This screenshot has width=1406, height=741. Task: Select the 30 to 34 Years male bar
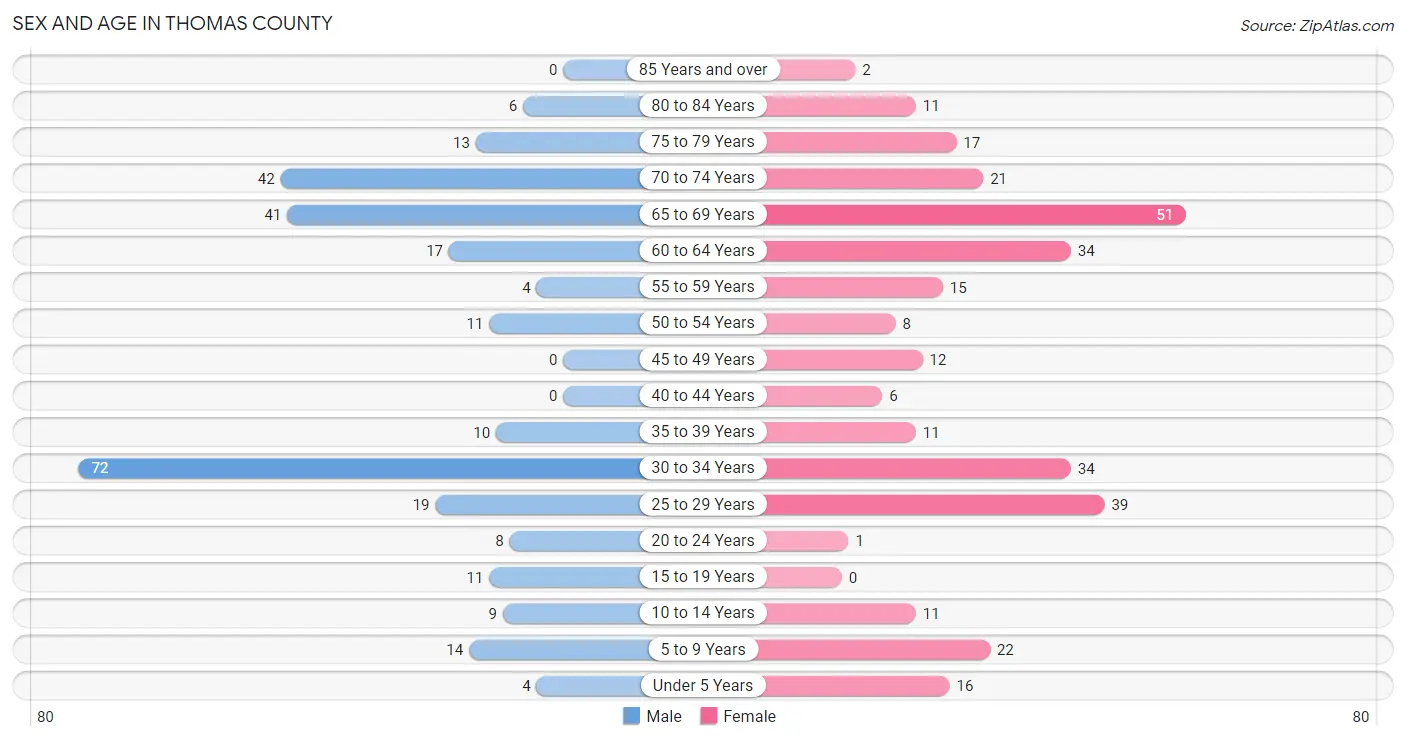click(x=360, y=468)
